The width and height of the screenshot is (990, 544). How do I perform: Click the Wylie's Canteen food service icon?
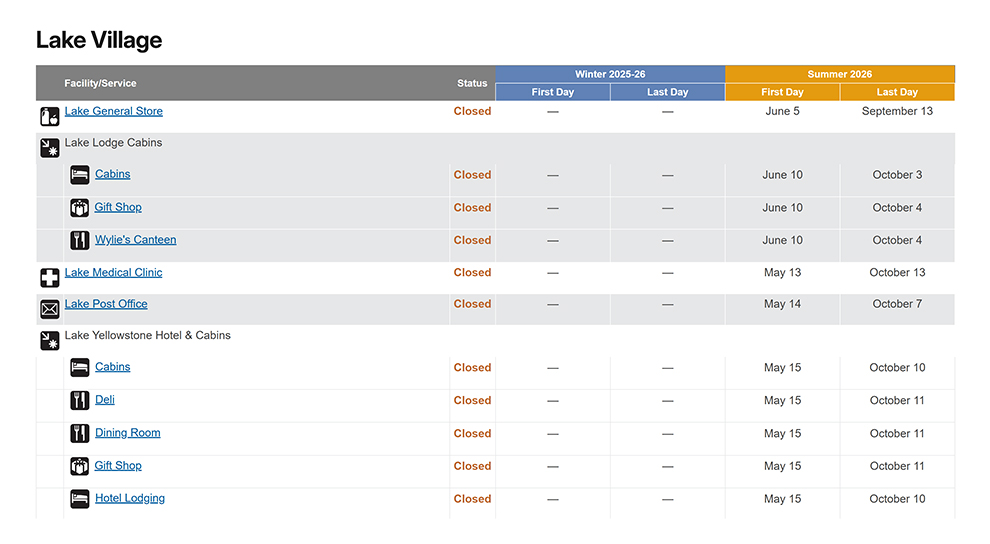click(x=80, y=240)
